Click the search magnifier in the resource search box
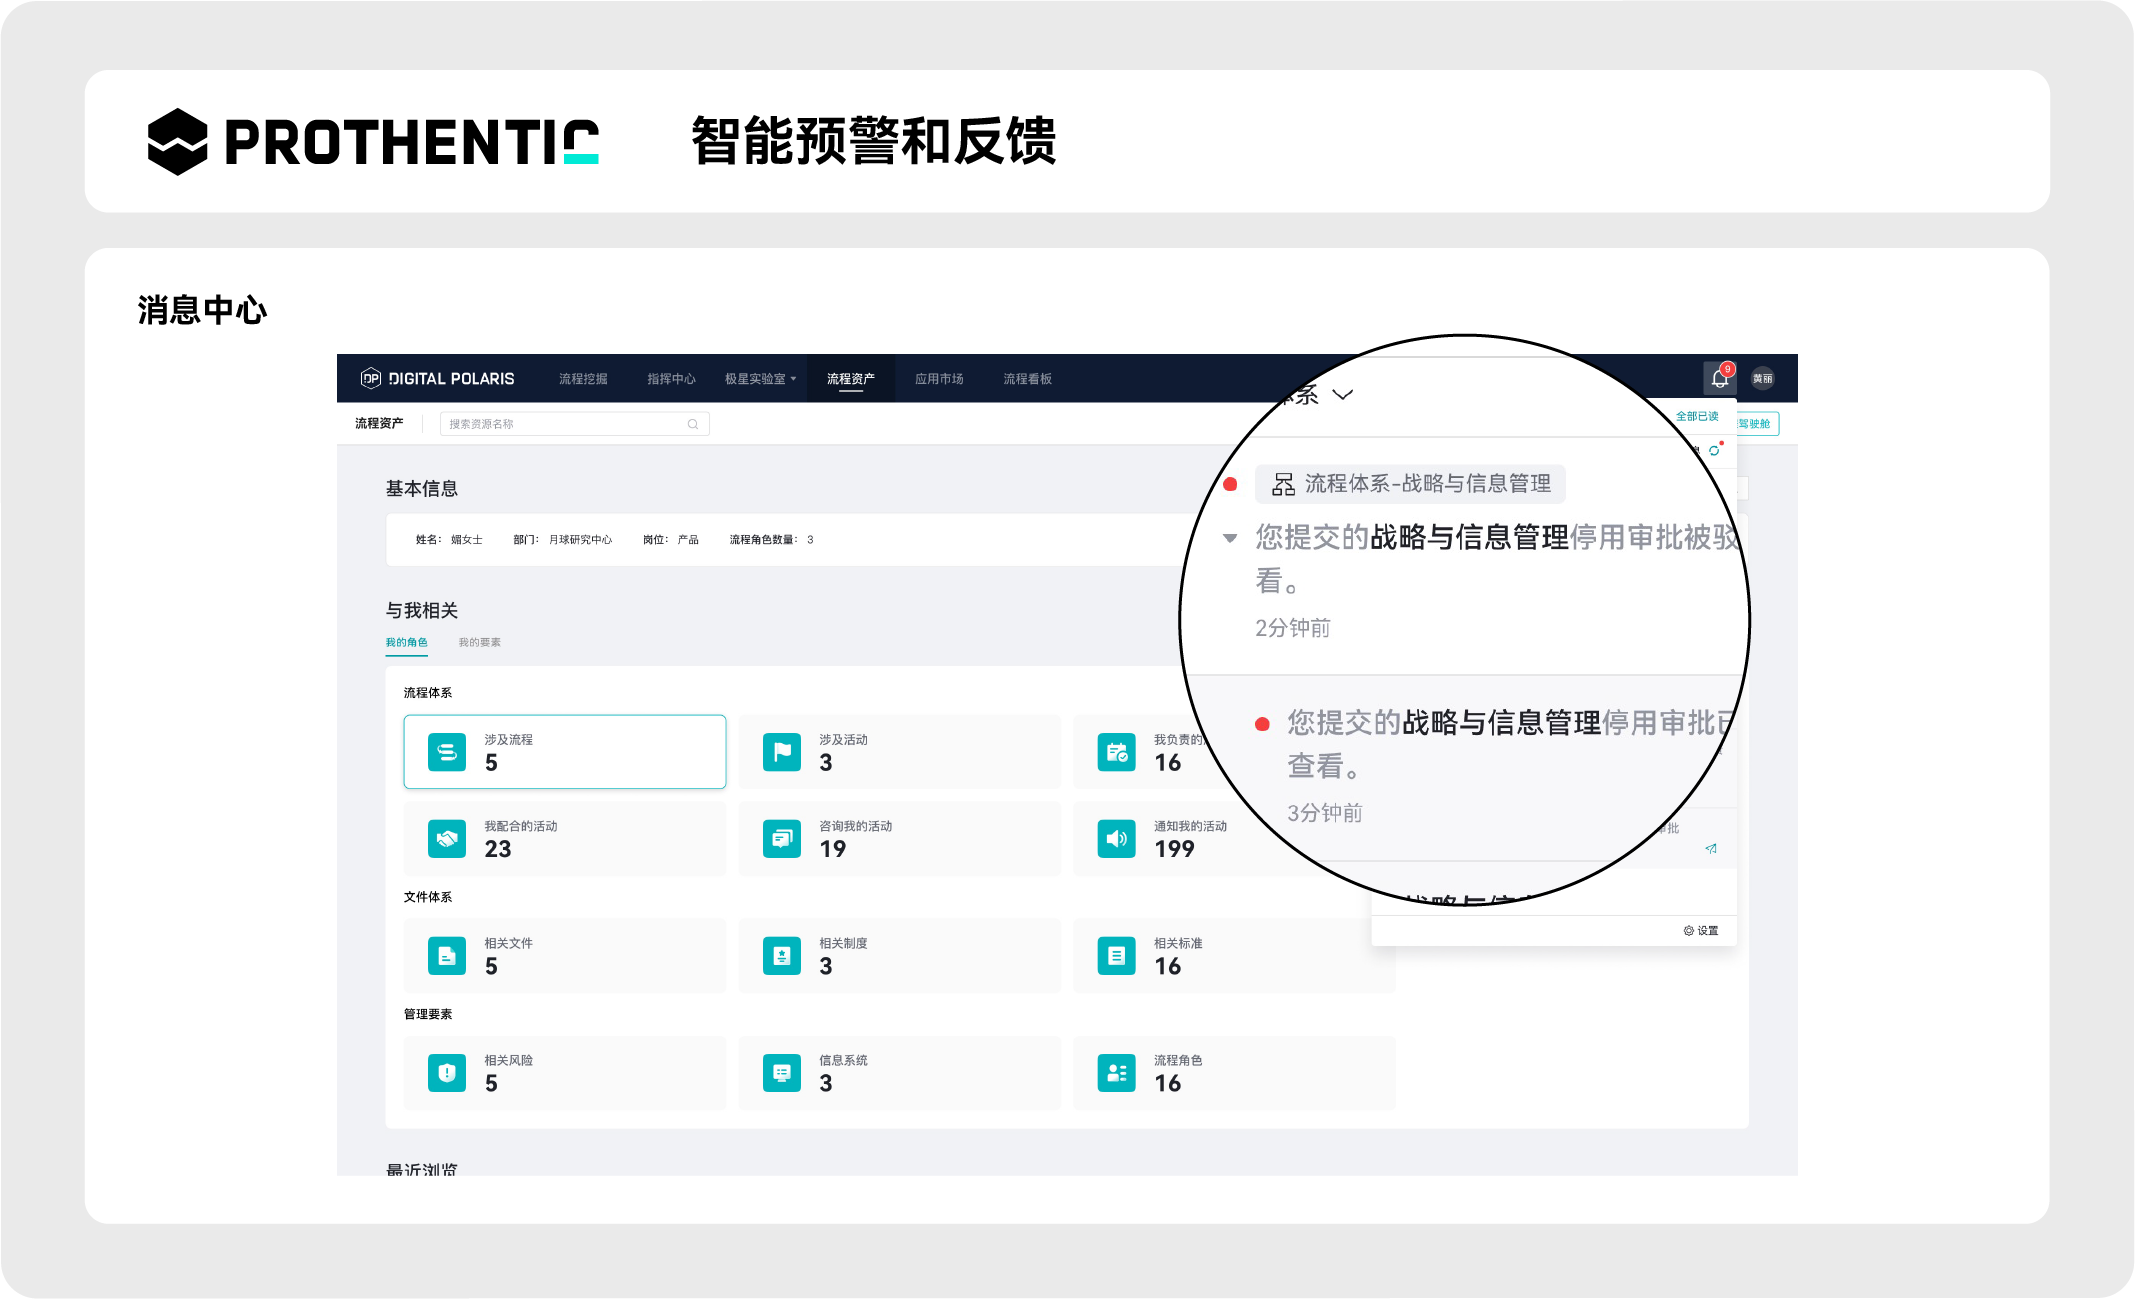The width and height of the screenshot is (2135, 1299). tap(693, 424)
